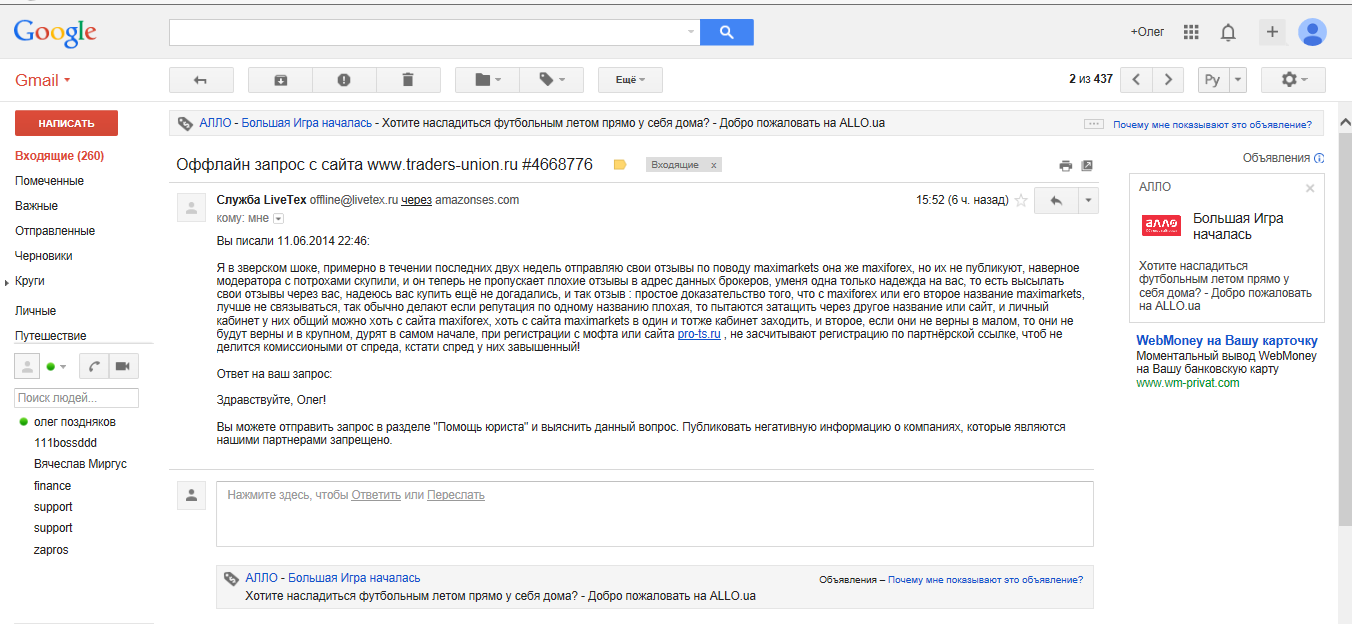1352x624 pixels.
Task: Print the email with printer icon
Action: tap(1066, 165)
